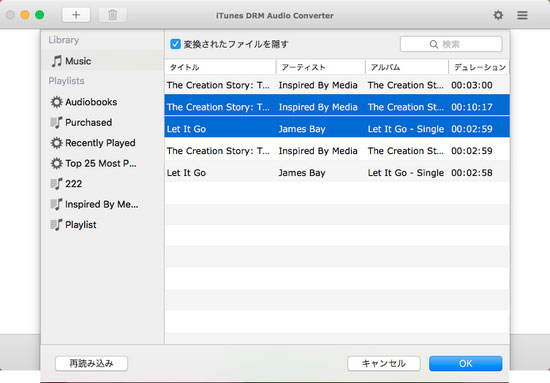This screenshot has width=550, height=383.
Task: Open settings via the gear icon
Action: 498,15
